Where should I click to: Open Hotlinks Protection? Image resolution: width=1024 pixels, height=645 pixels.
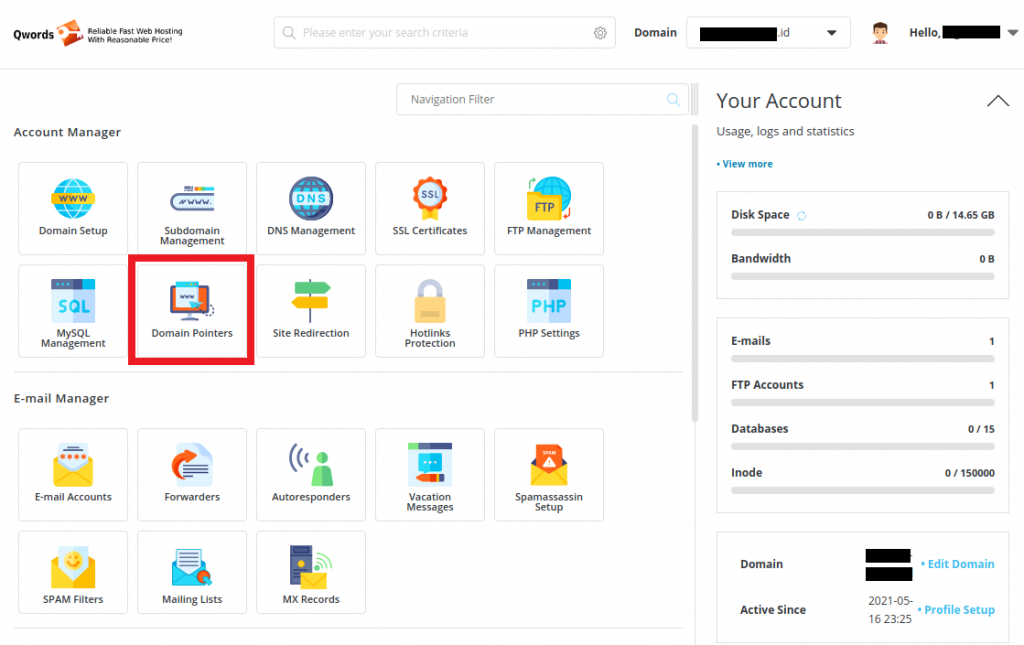tap(430, 311)
